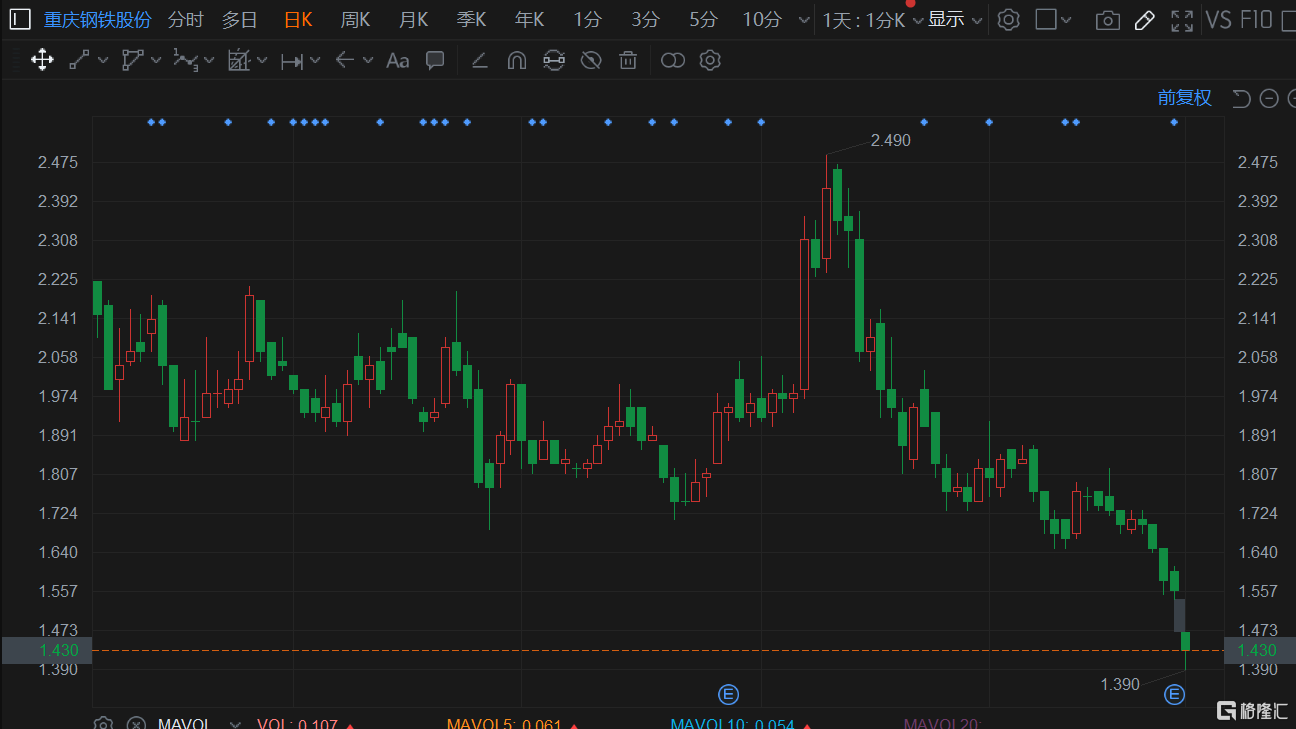Add a comment bubble annotation
Screen dimensions: 1296x729
coord(435,60)
